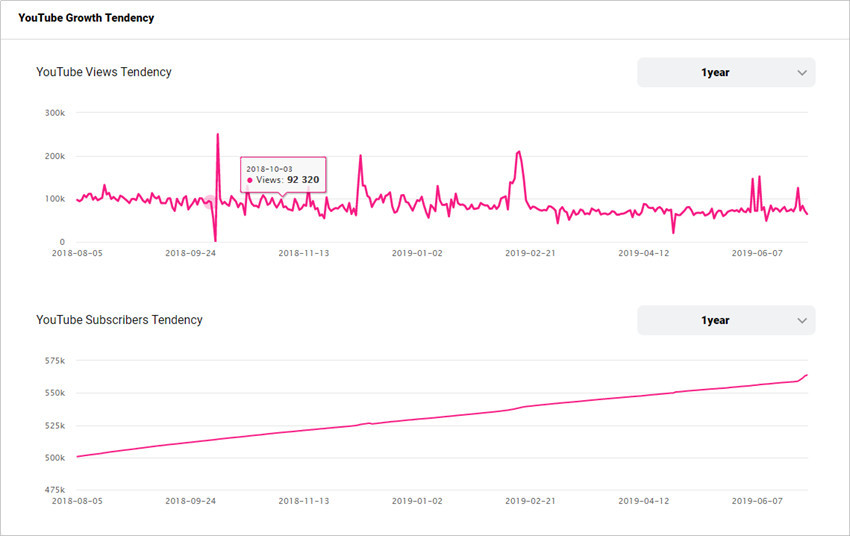Click the views peak near 2019-02-21
850x536 pixels.
pos(519,152)
